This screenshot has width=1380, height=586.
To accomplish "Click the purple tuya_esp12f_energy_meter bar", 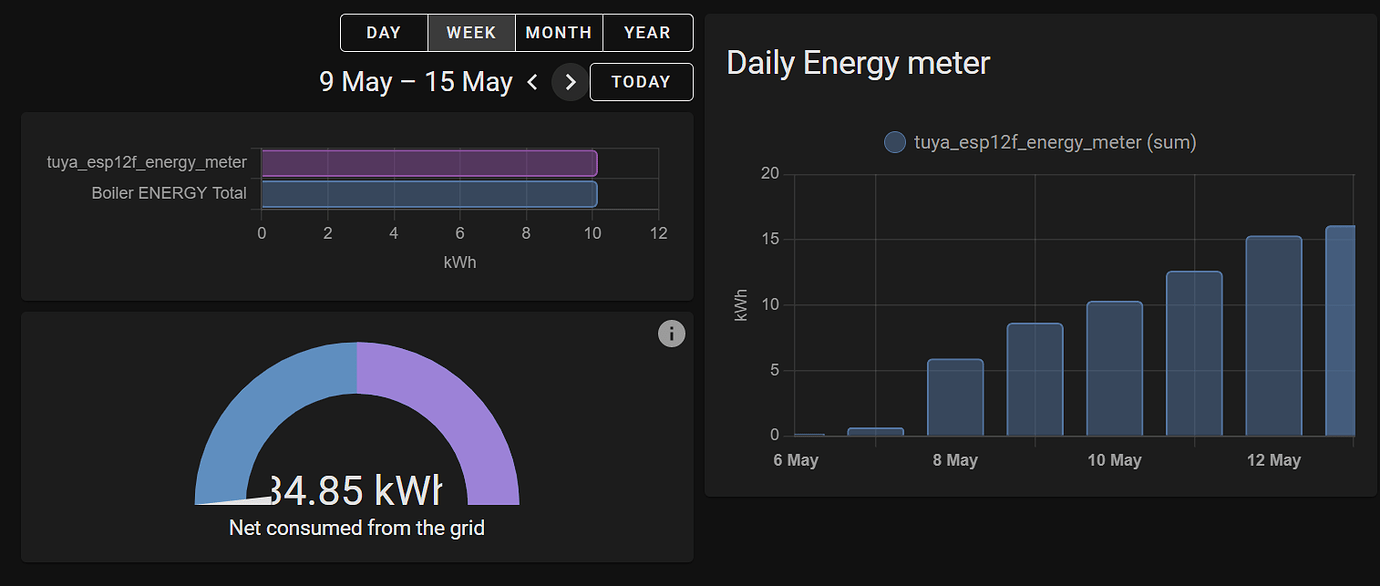I will click(429, 163).
